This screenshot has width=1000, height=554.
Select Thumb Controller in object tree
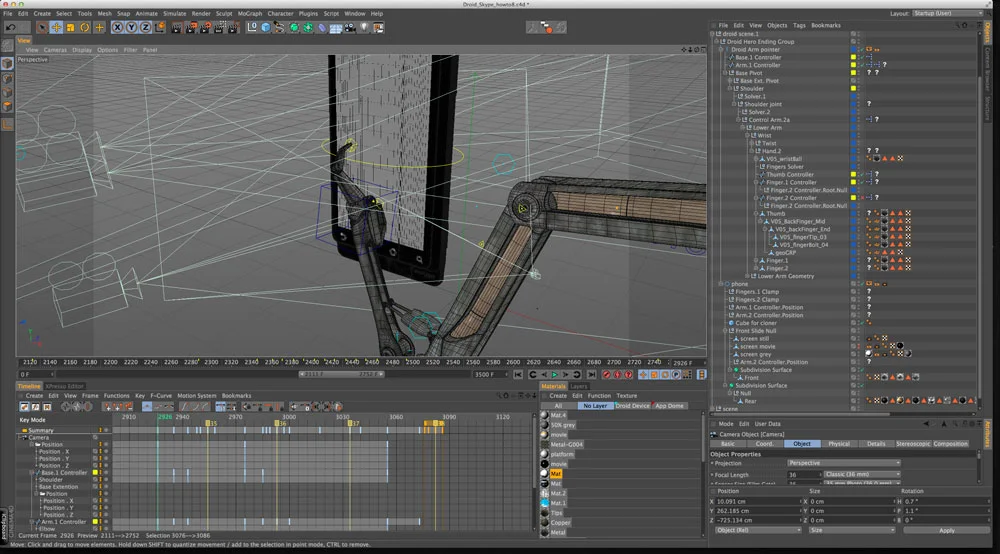coord(790,175)
